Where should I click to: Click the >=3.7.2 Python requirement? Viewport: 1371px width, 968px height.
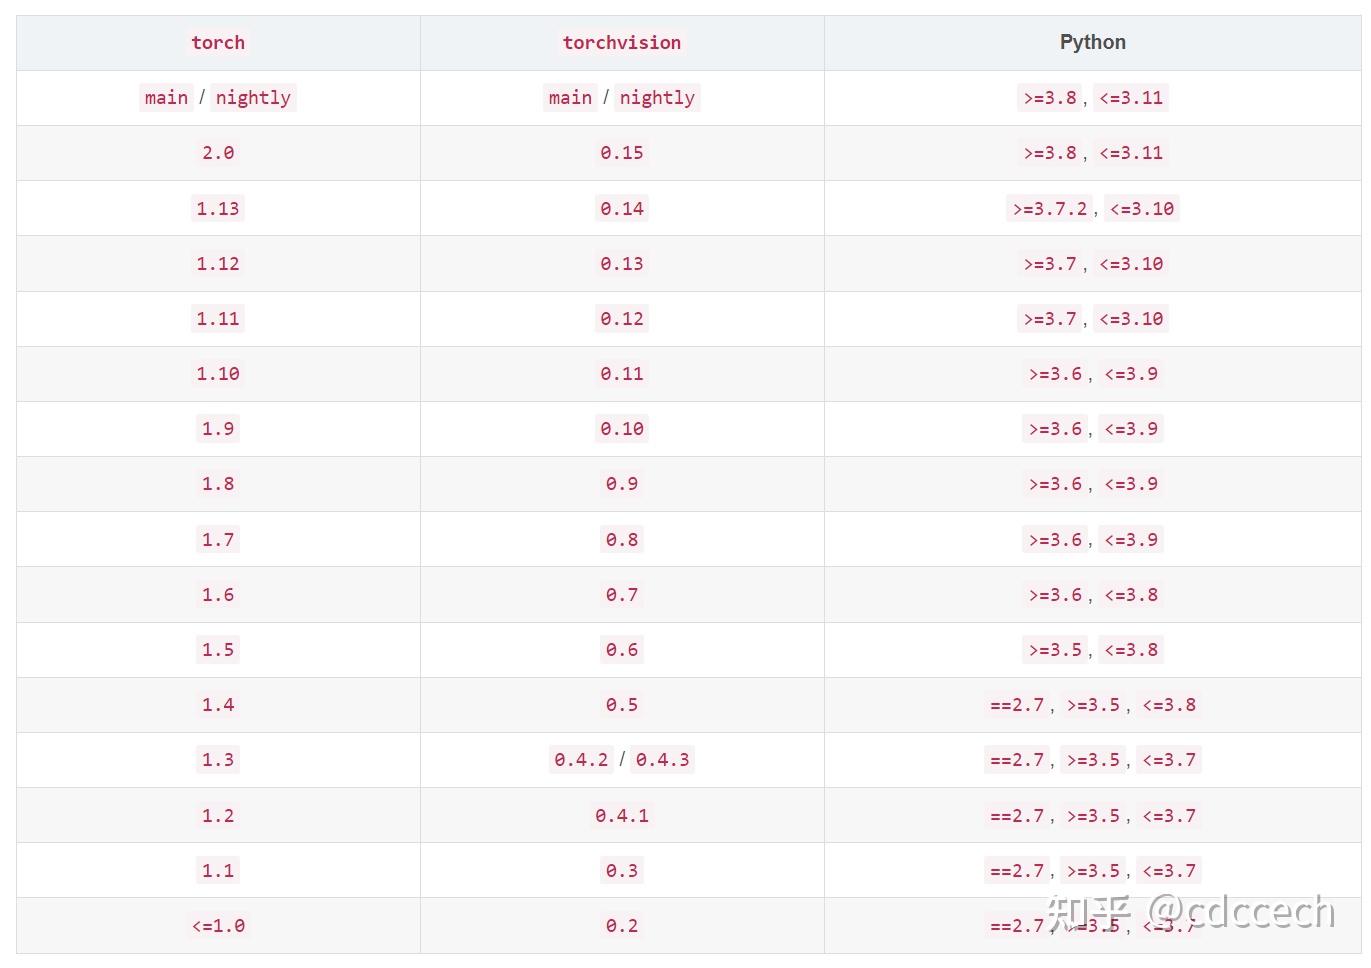point(1050,208)
